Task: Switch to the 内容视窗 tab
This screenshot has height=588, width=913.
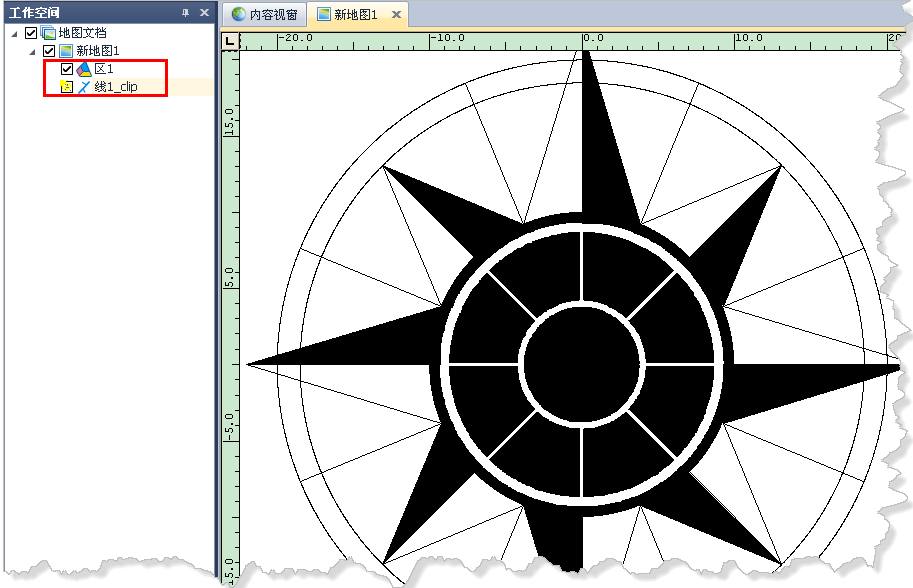Action: pos(264,15)
